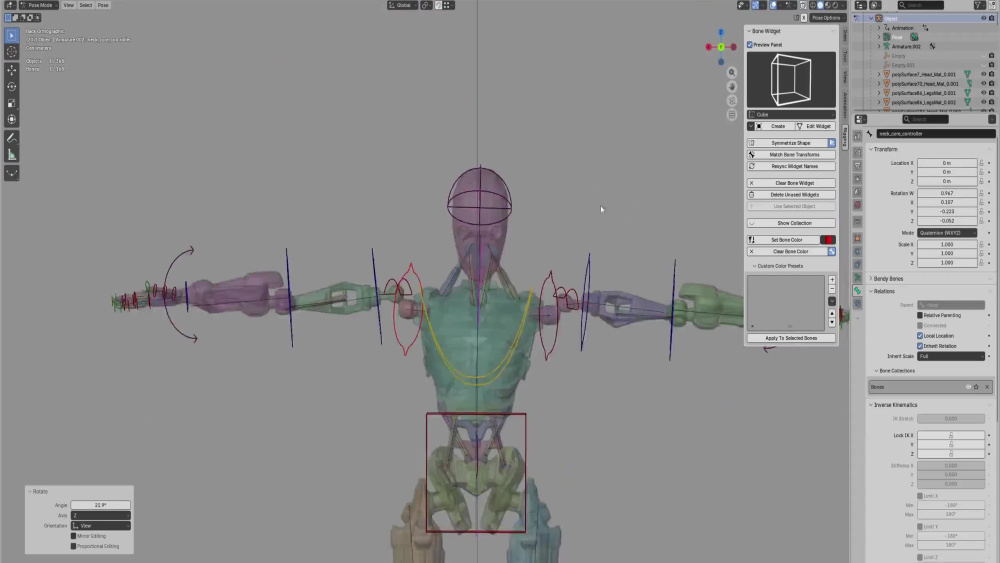This screenshot has height=563, width=1000.
Task: Toggle Inherit Rotation checkbox
Action: click(x=920, y=346)
